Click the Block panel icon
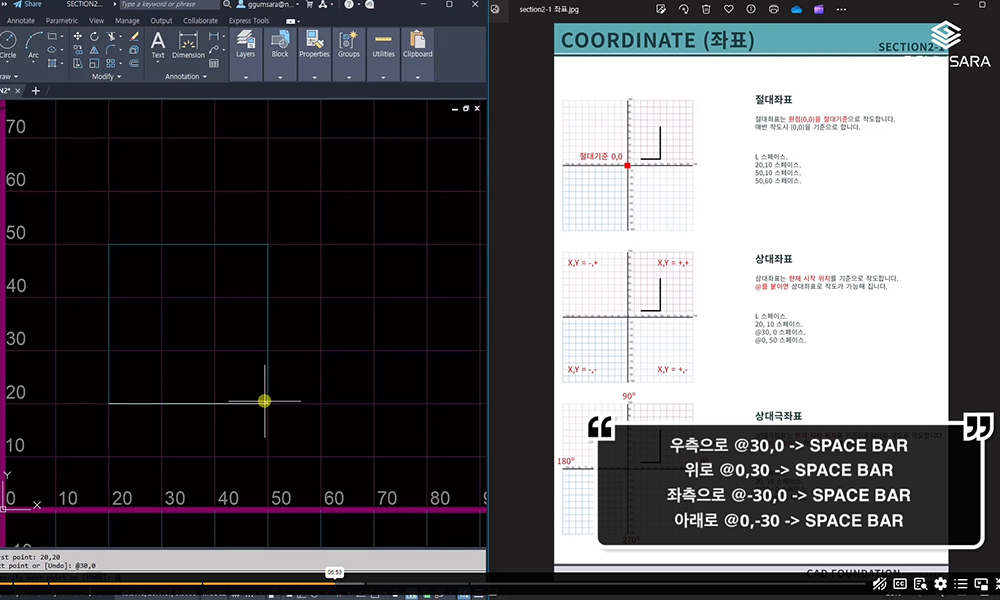The height and width of the screenshot is (600, 1000). pyautogui.click(x=280, y=43)
